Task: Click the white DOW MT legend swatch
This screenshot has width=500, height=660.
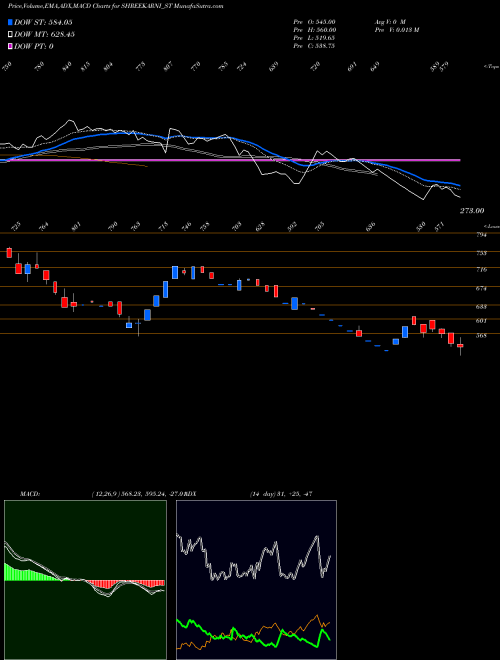Action: (x=10, y=34)
